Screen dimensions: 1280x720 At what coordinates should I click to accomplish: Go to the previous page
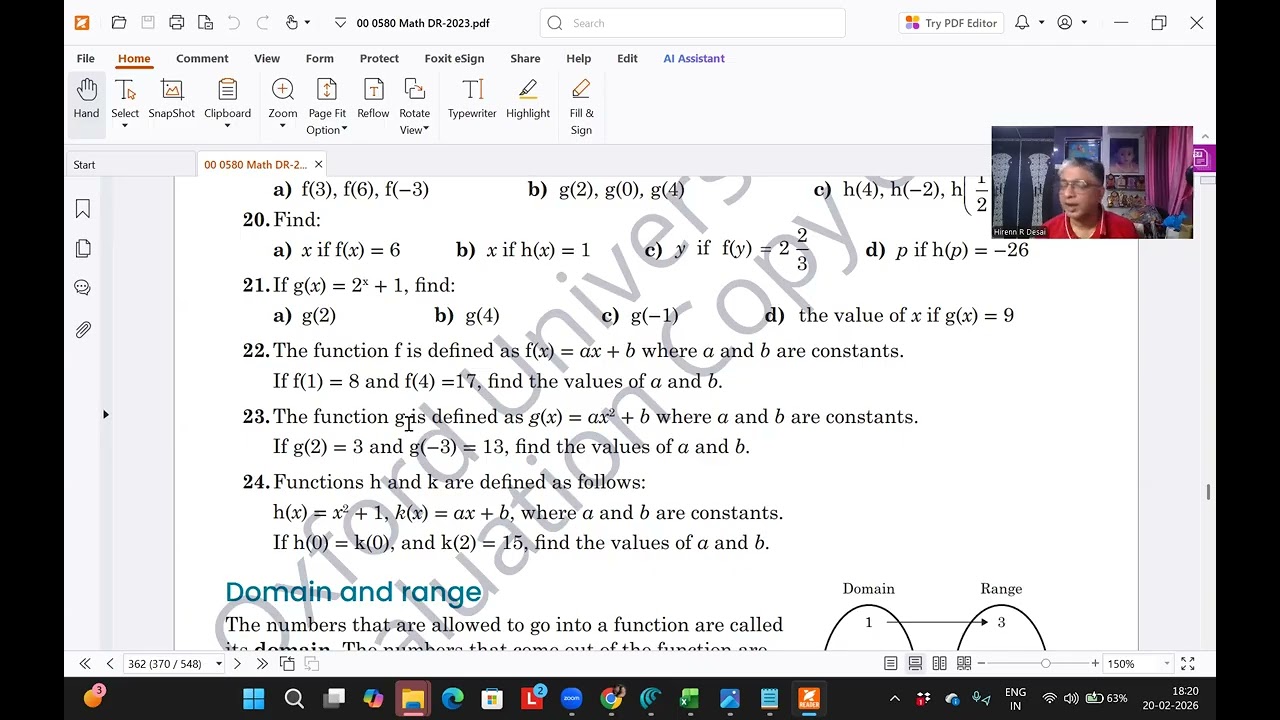pos(110,664)
